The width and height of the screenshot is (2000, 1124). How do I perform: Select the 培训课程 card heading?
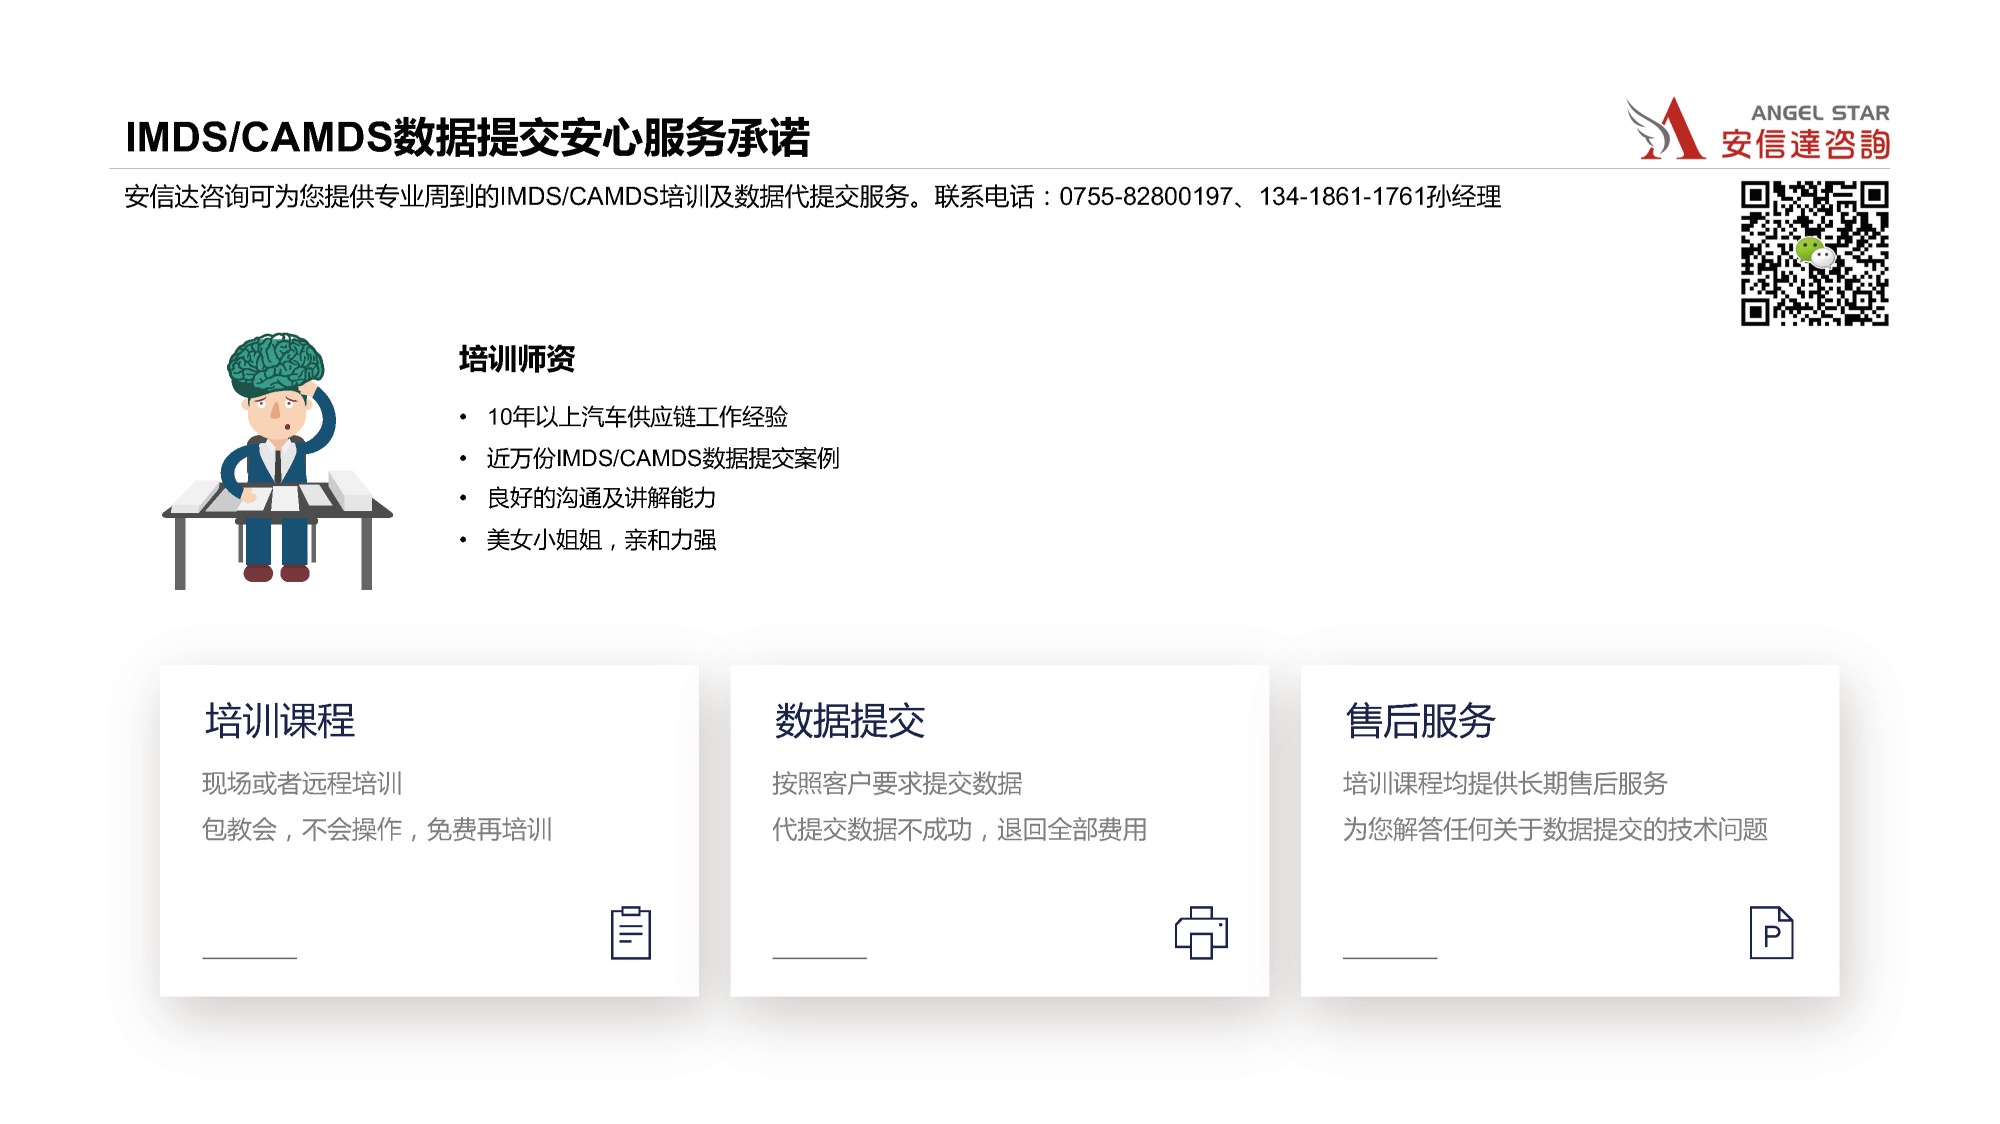280,721
